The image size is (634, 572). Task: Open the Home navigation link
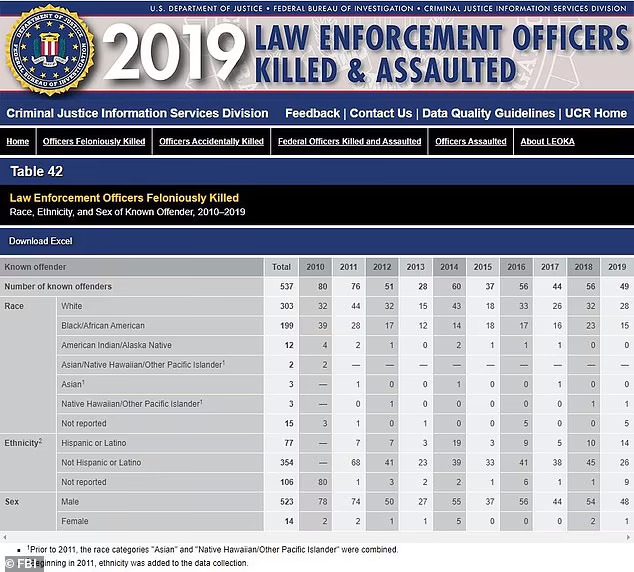18,141
